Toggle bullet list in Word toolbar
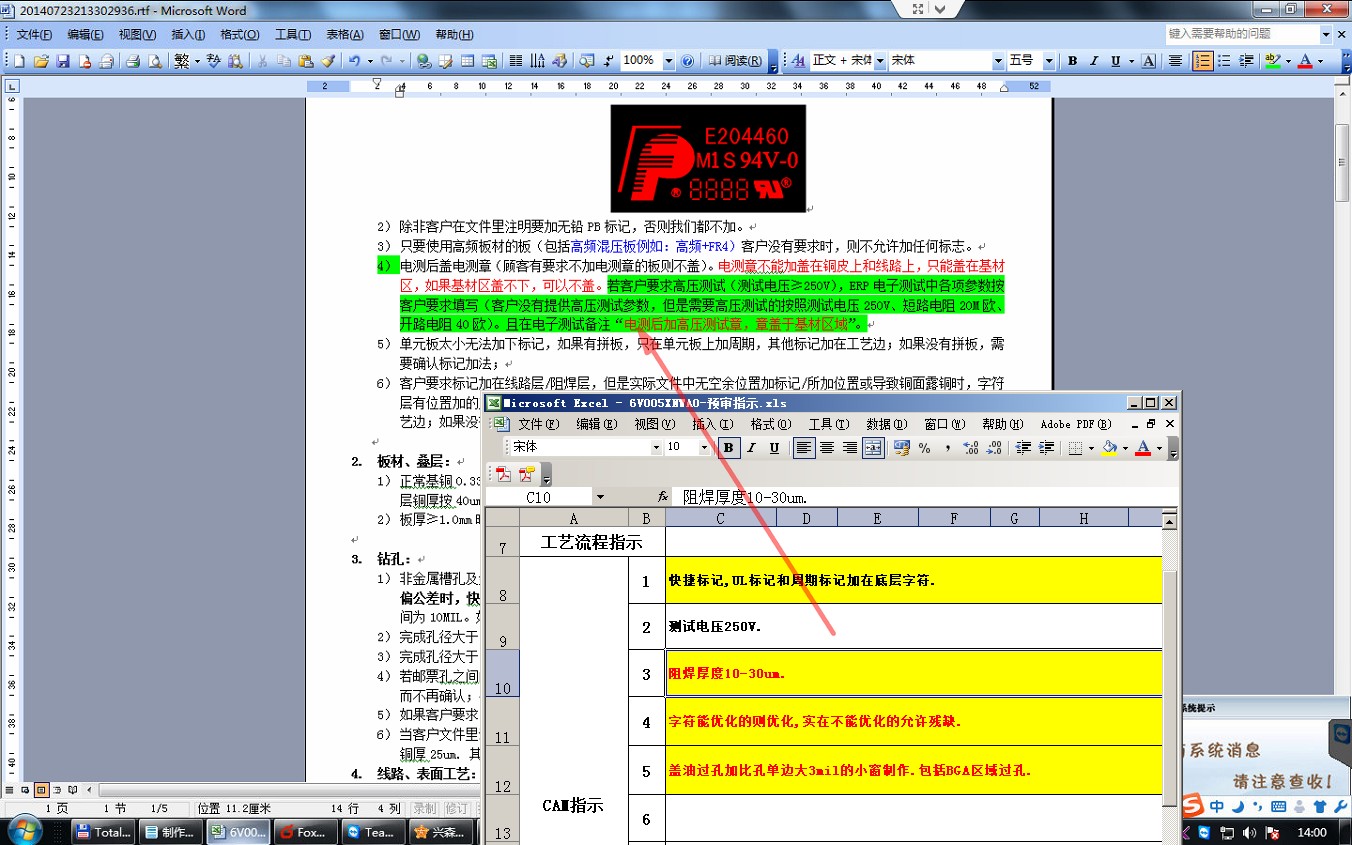 (x=1225, y=61)
